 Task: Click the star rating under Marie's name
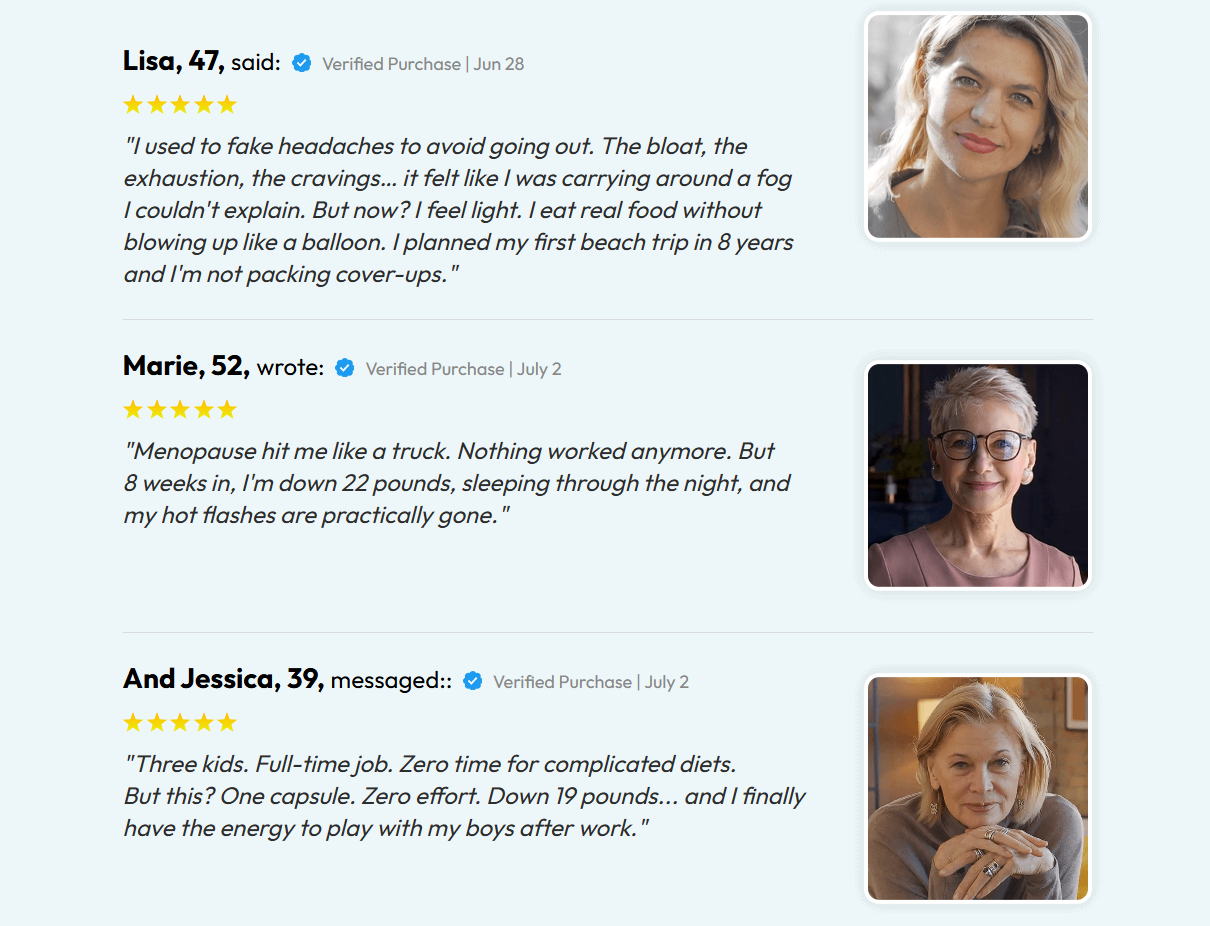click(x=180, y=409)
